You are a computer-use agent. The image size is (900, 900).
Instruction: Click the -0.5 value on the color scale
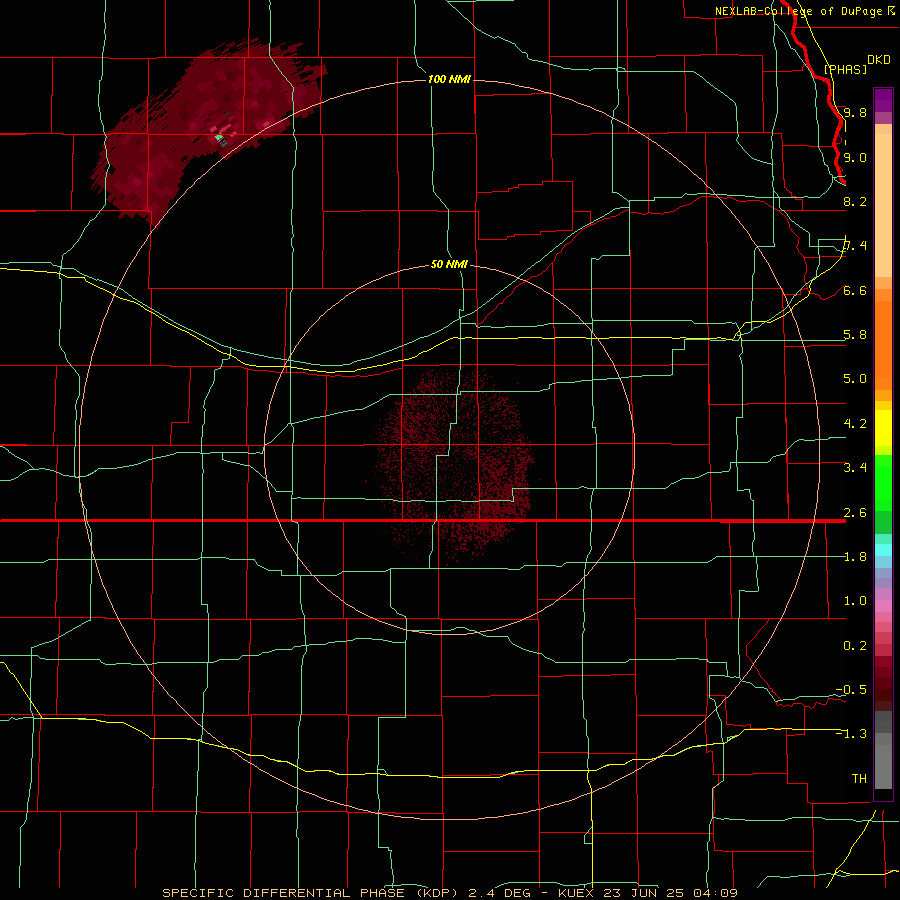click(851, 690)
